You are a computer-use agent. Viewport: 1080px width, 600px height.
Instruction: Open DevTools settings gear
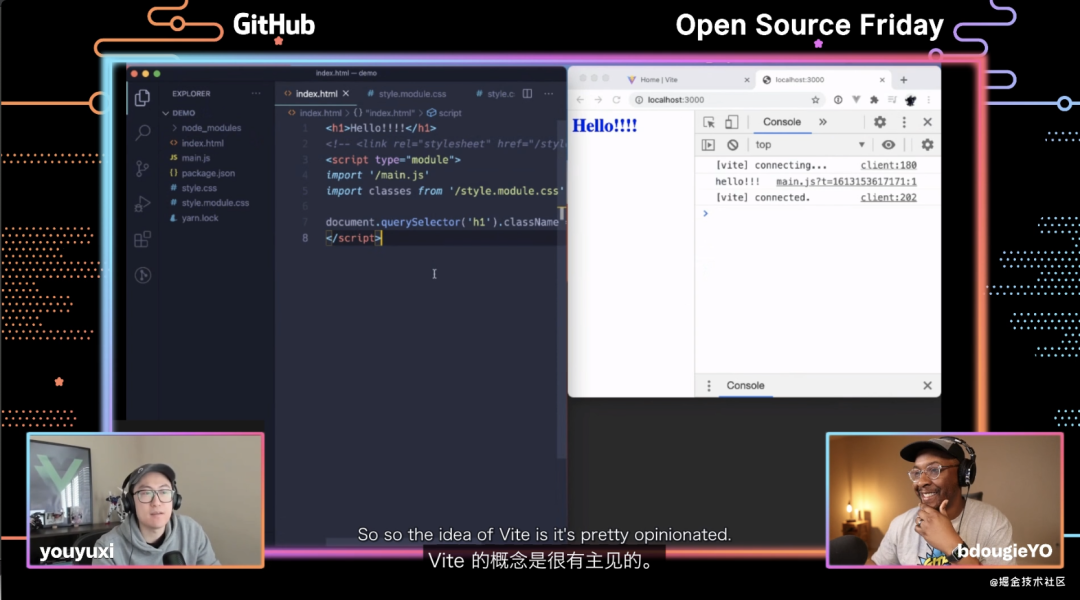880,122
